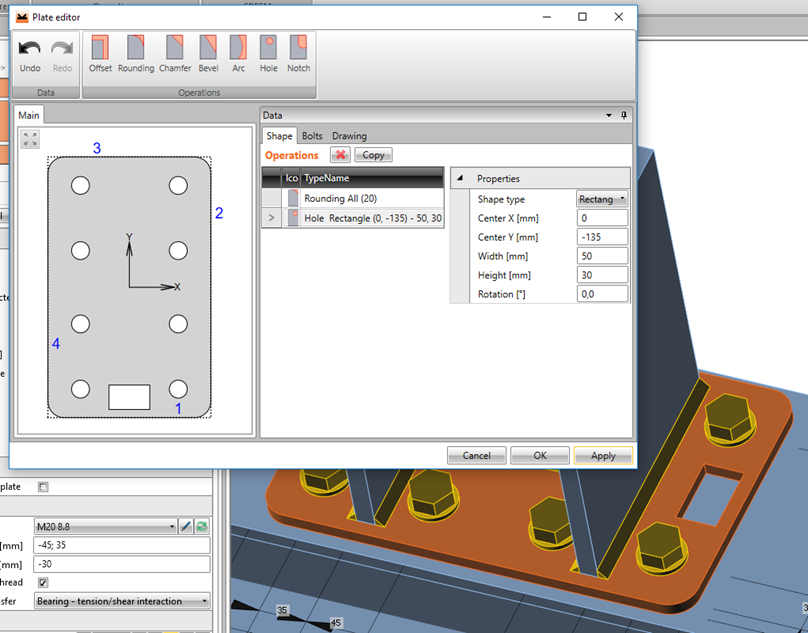This screenshot has width=808, height=633.
Task: Switch to the Drawing tab
Action: pos(347,135)
